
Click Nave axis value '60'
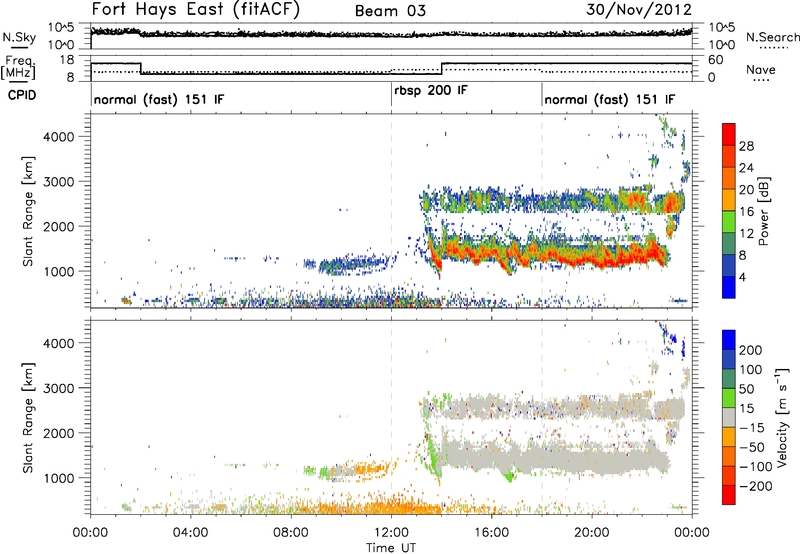(716, 60)
